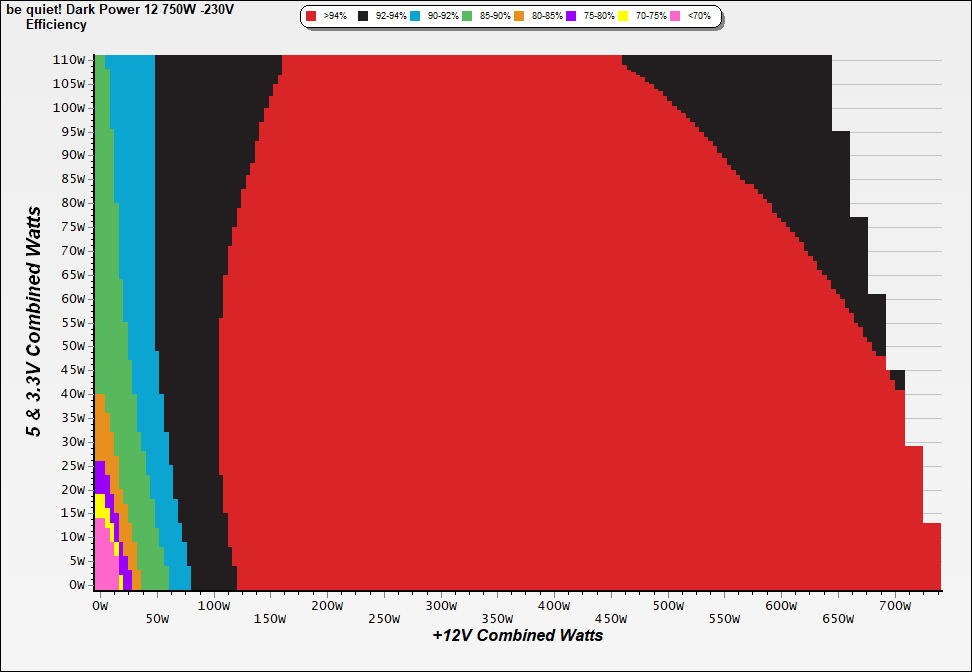Click the '75-80%' legend label
The width and height of the screenshot is (972, 672).
click(599, 16)
